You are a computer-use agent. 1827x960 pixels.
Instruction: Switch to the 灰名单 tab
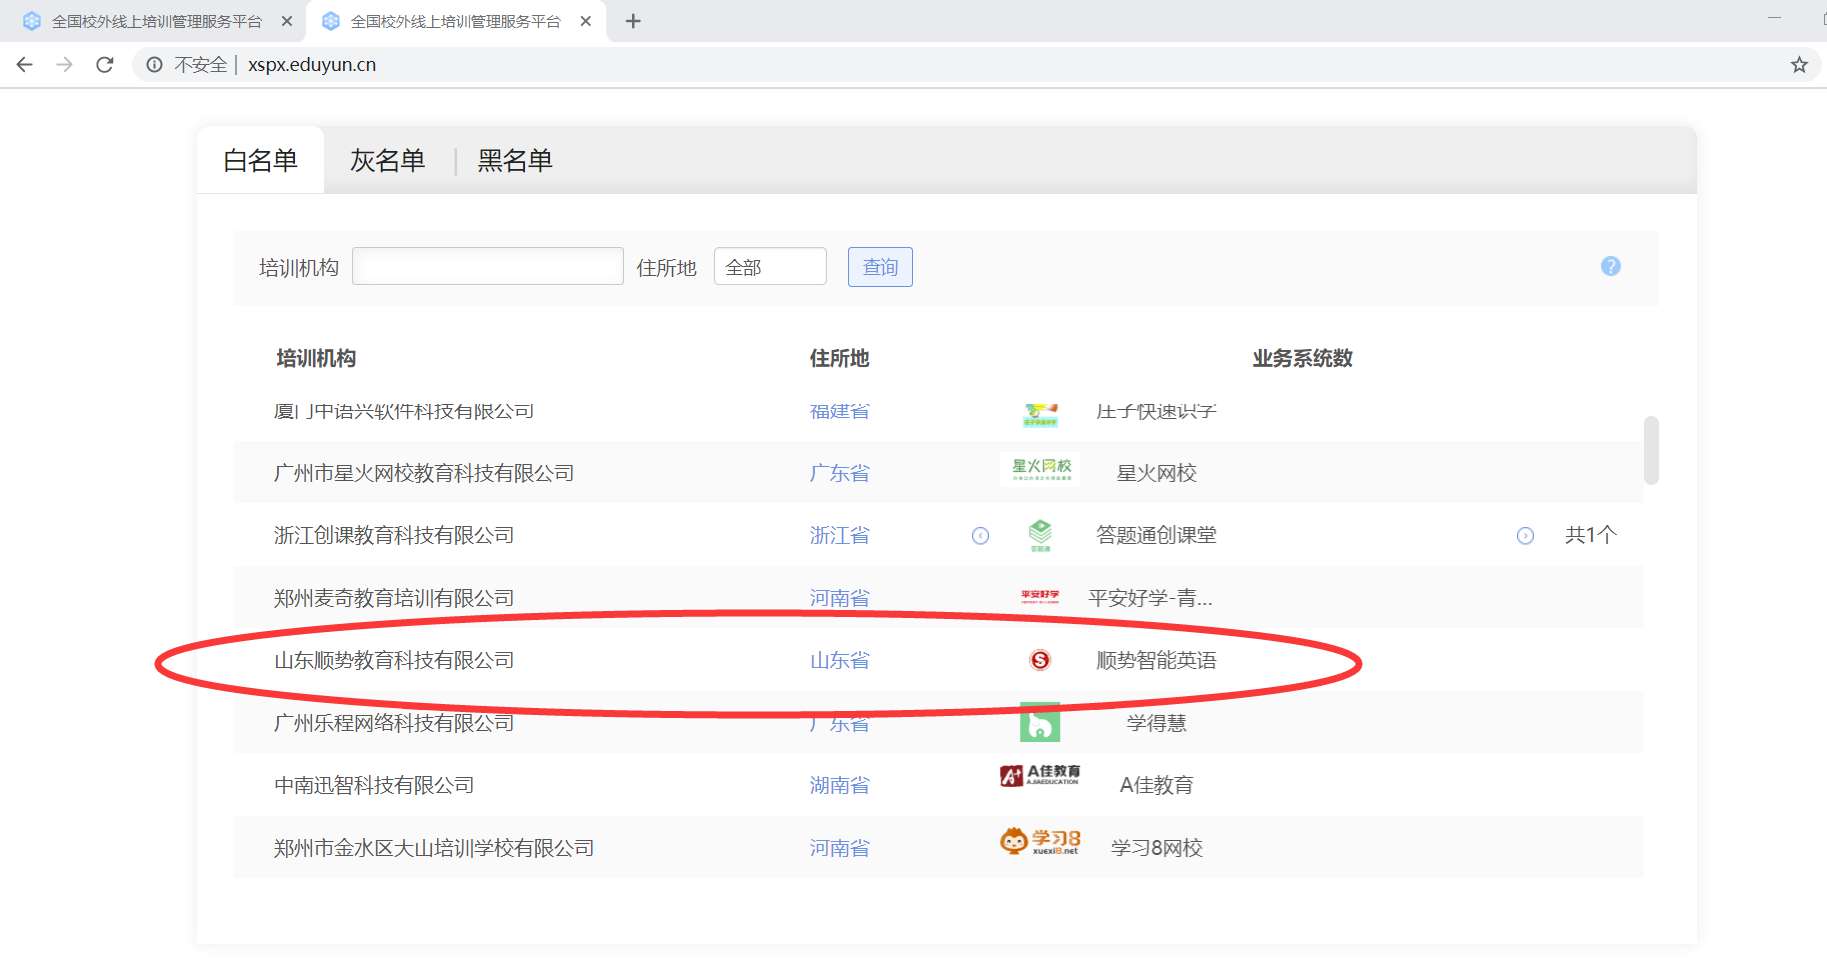(x=387, y=160)
